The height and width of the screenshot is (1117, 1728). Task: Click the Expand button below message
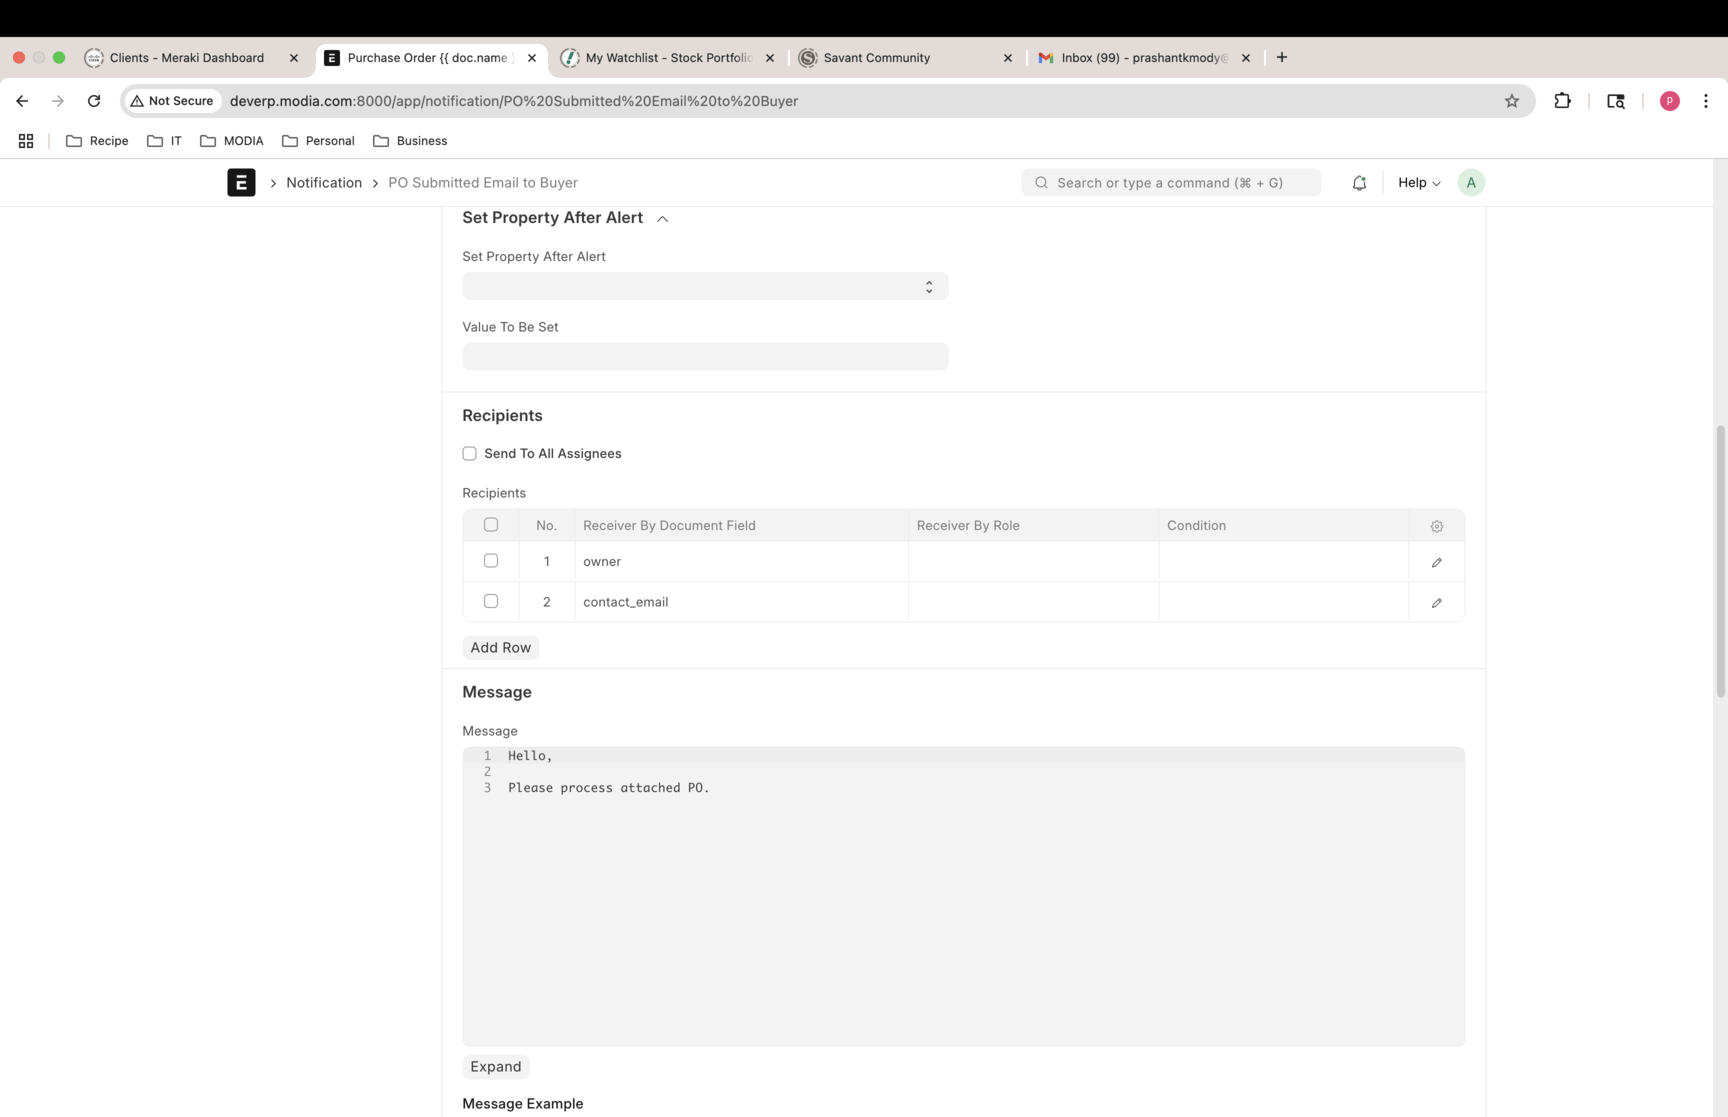point(496,1067)
